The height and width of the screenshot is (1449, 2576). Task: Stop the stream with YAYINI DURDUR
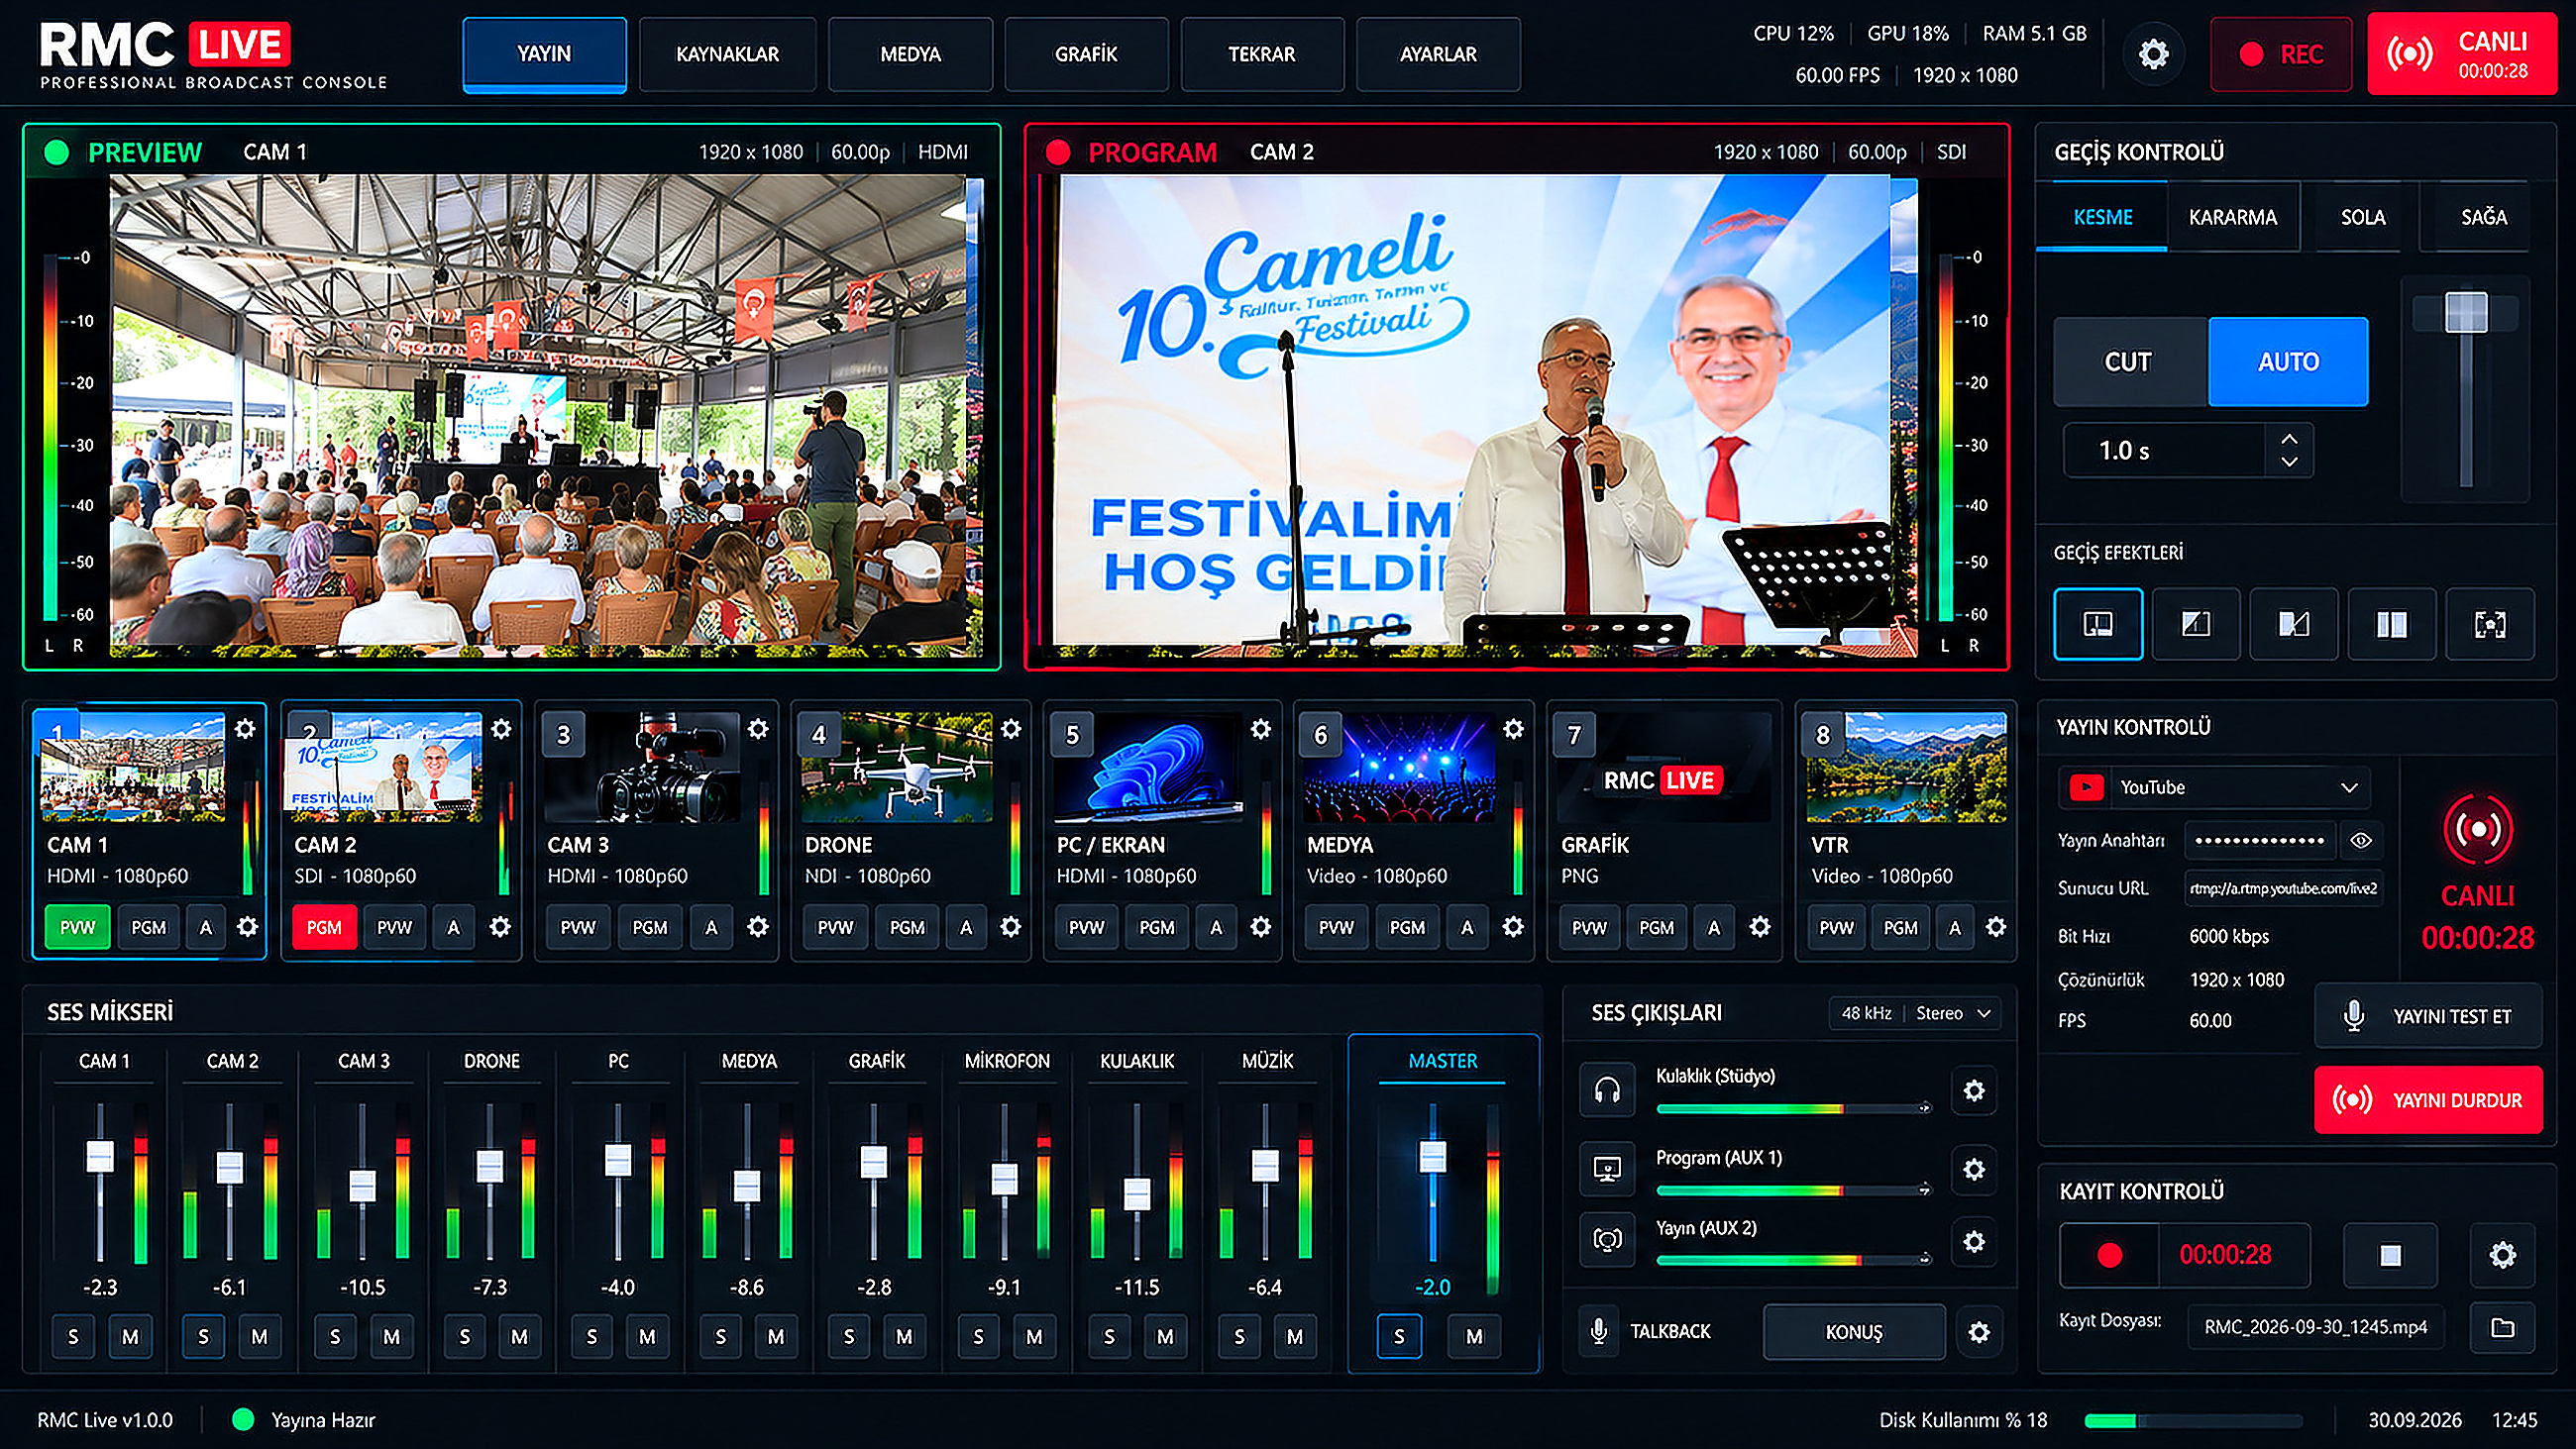tap(2428, 1101)
